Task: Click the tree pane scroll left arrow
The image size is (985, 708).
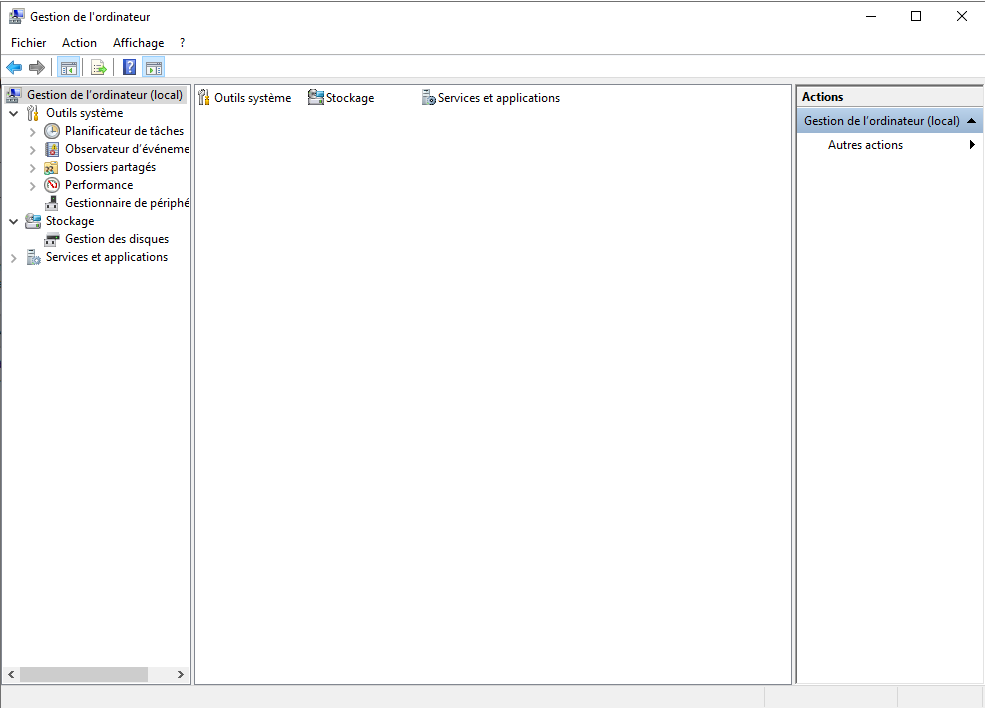Action: pos(11,674)
